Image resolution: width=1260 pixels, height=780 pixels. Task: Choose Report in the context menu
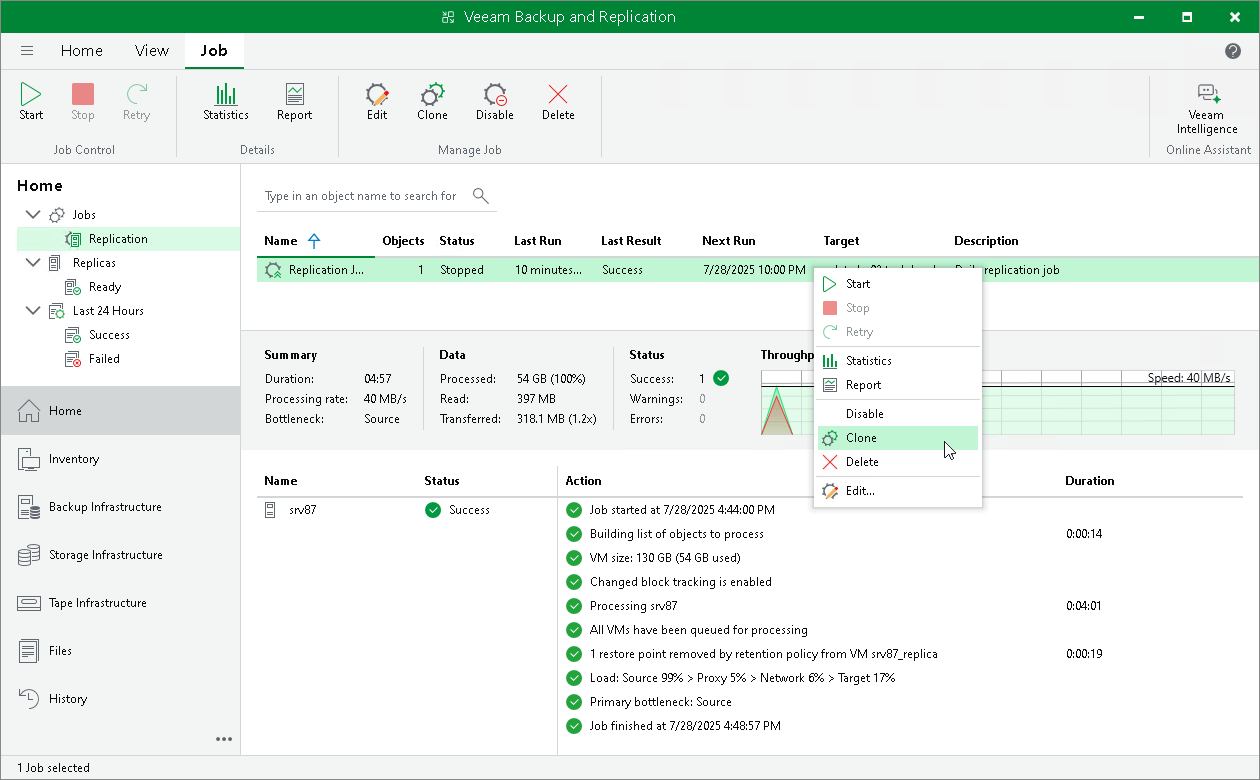pyautogui.click(x=897, y=385)
